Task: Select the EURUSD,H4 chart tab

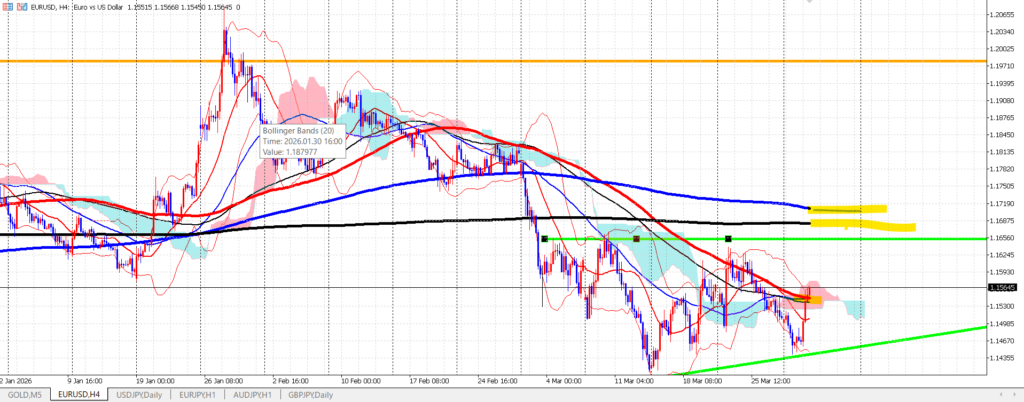Action: click(x=81, y=394)
